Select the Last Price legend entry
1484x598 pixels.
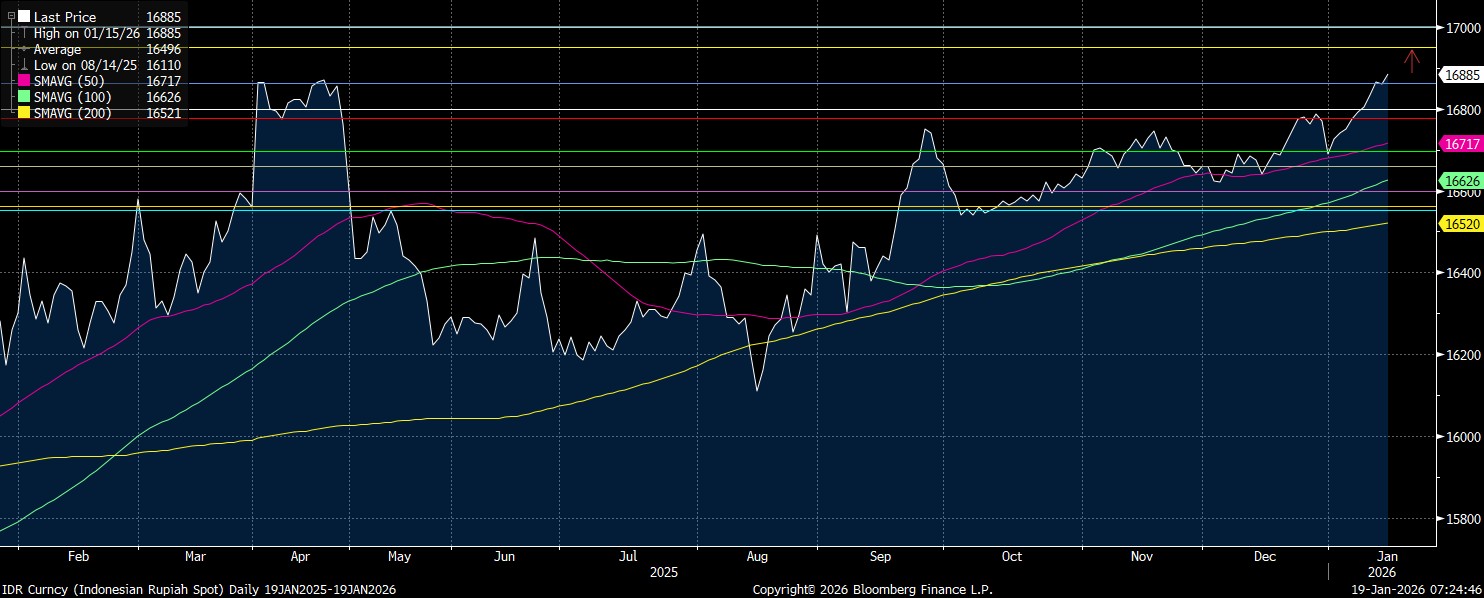65,17
